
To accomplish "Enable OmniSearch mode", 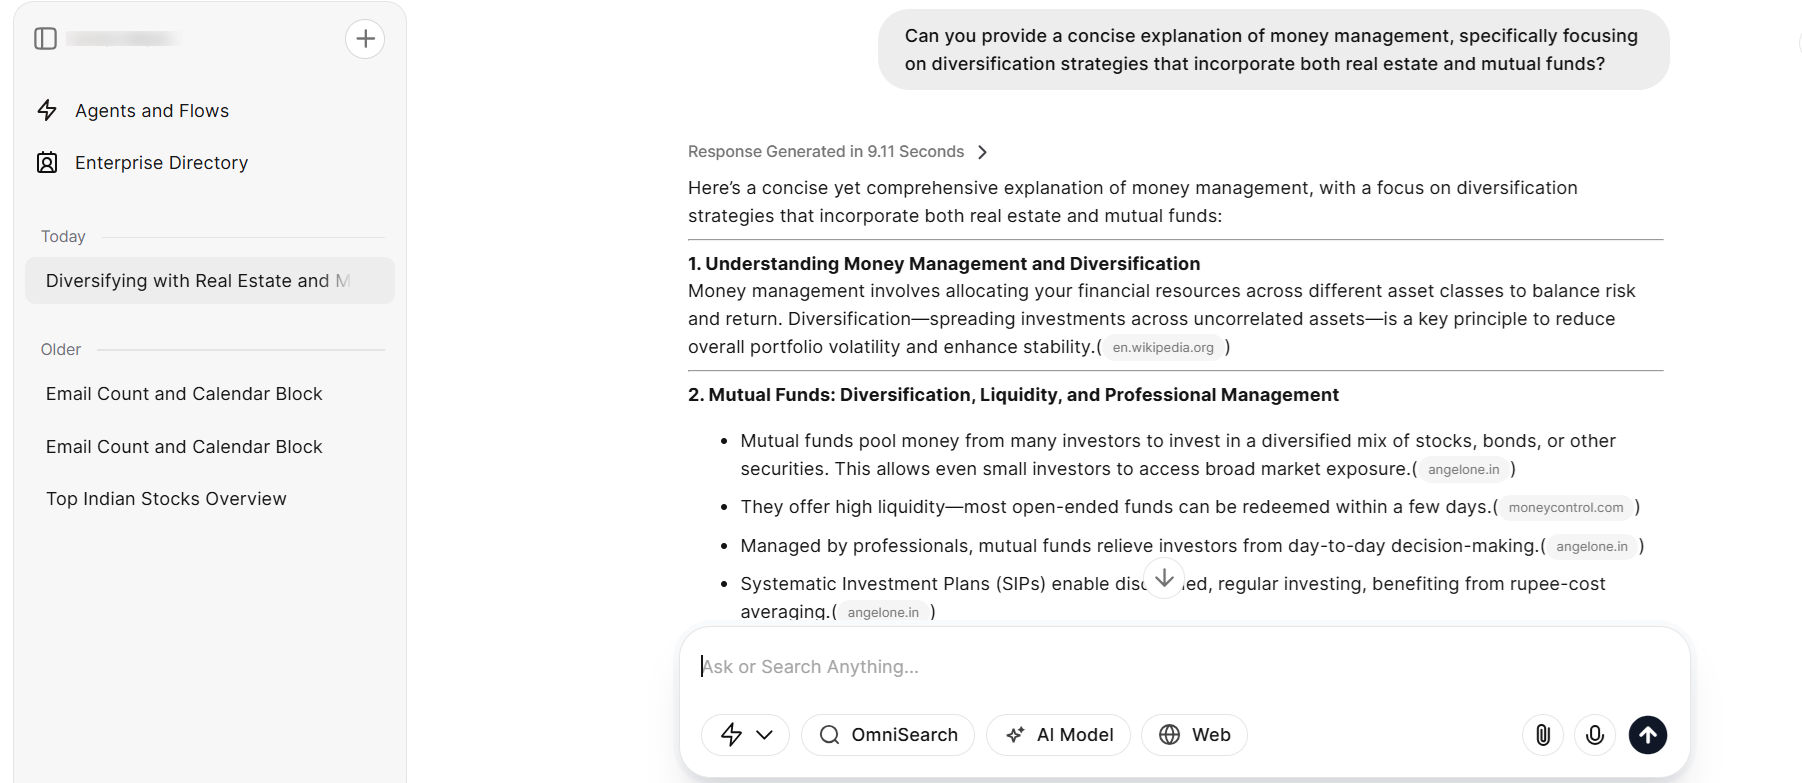I will point(887,735).
